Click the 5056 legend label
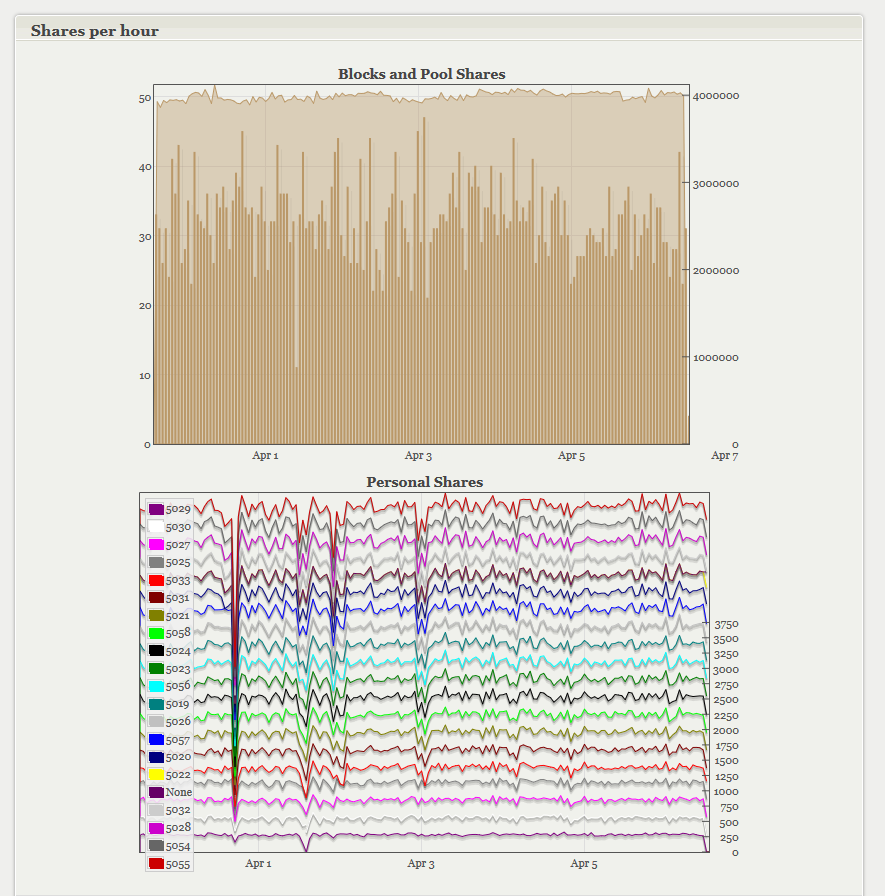The width and height of the screenshot is (885, 896). point(178,686)
